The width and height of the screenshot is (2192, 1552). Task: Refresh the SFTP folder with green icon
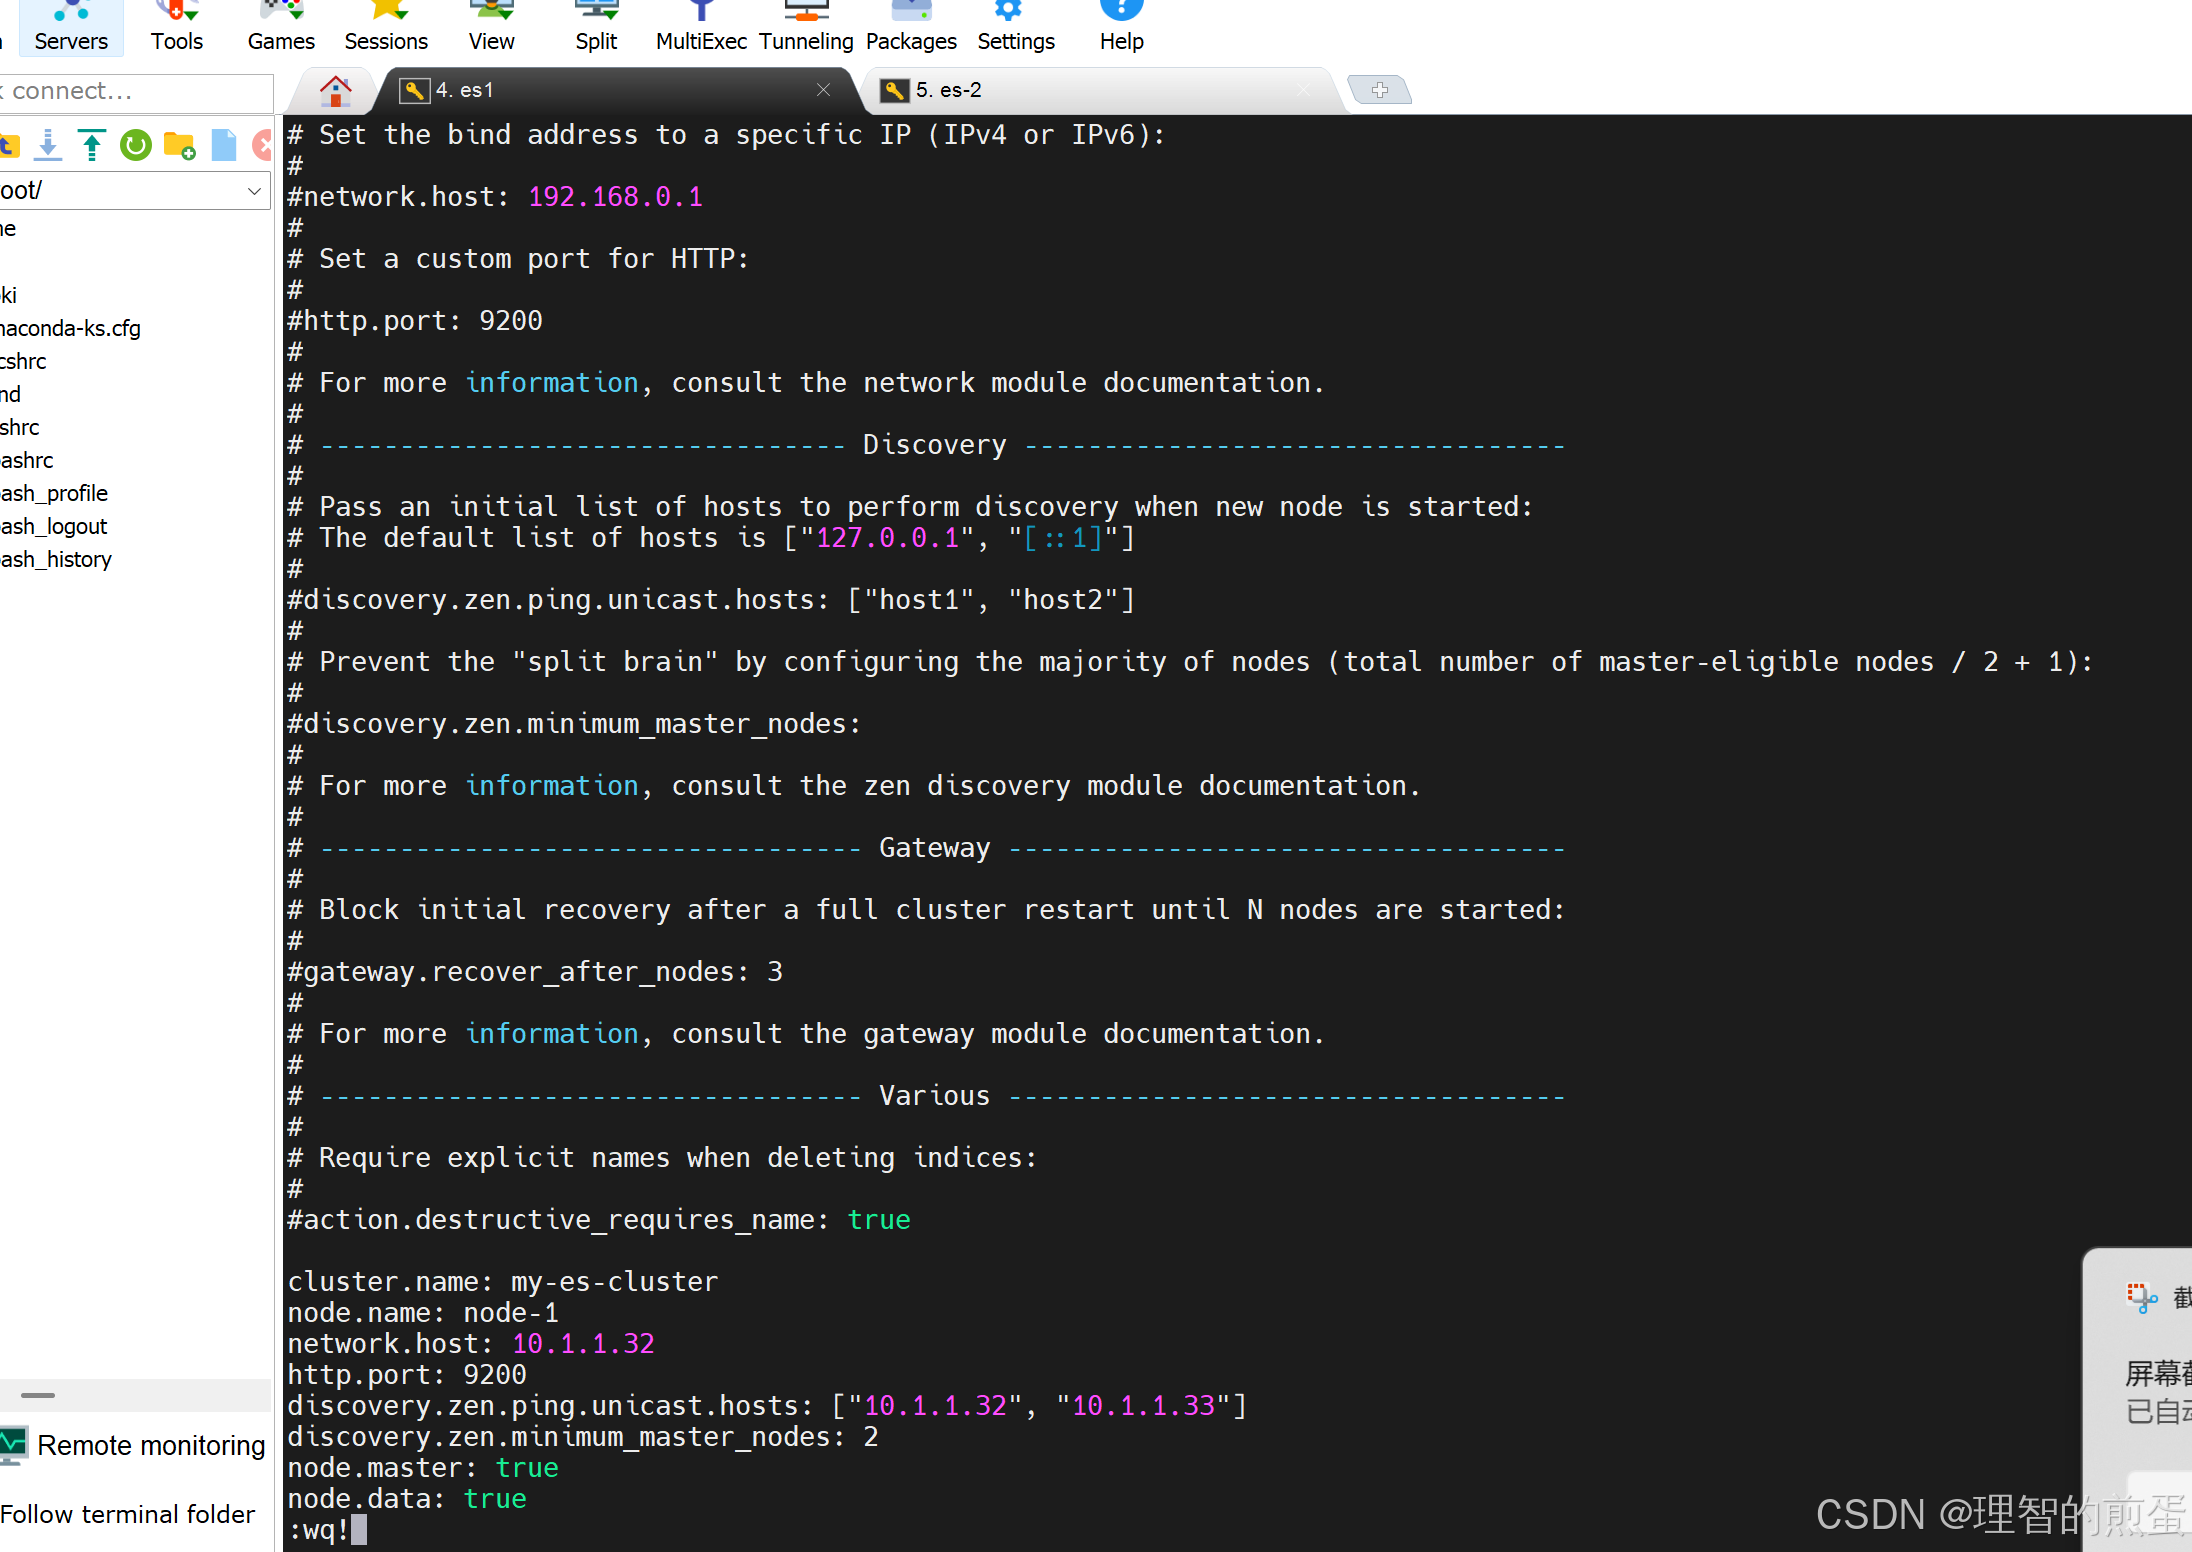(x=135, y=146)
